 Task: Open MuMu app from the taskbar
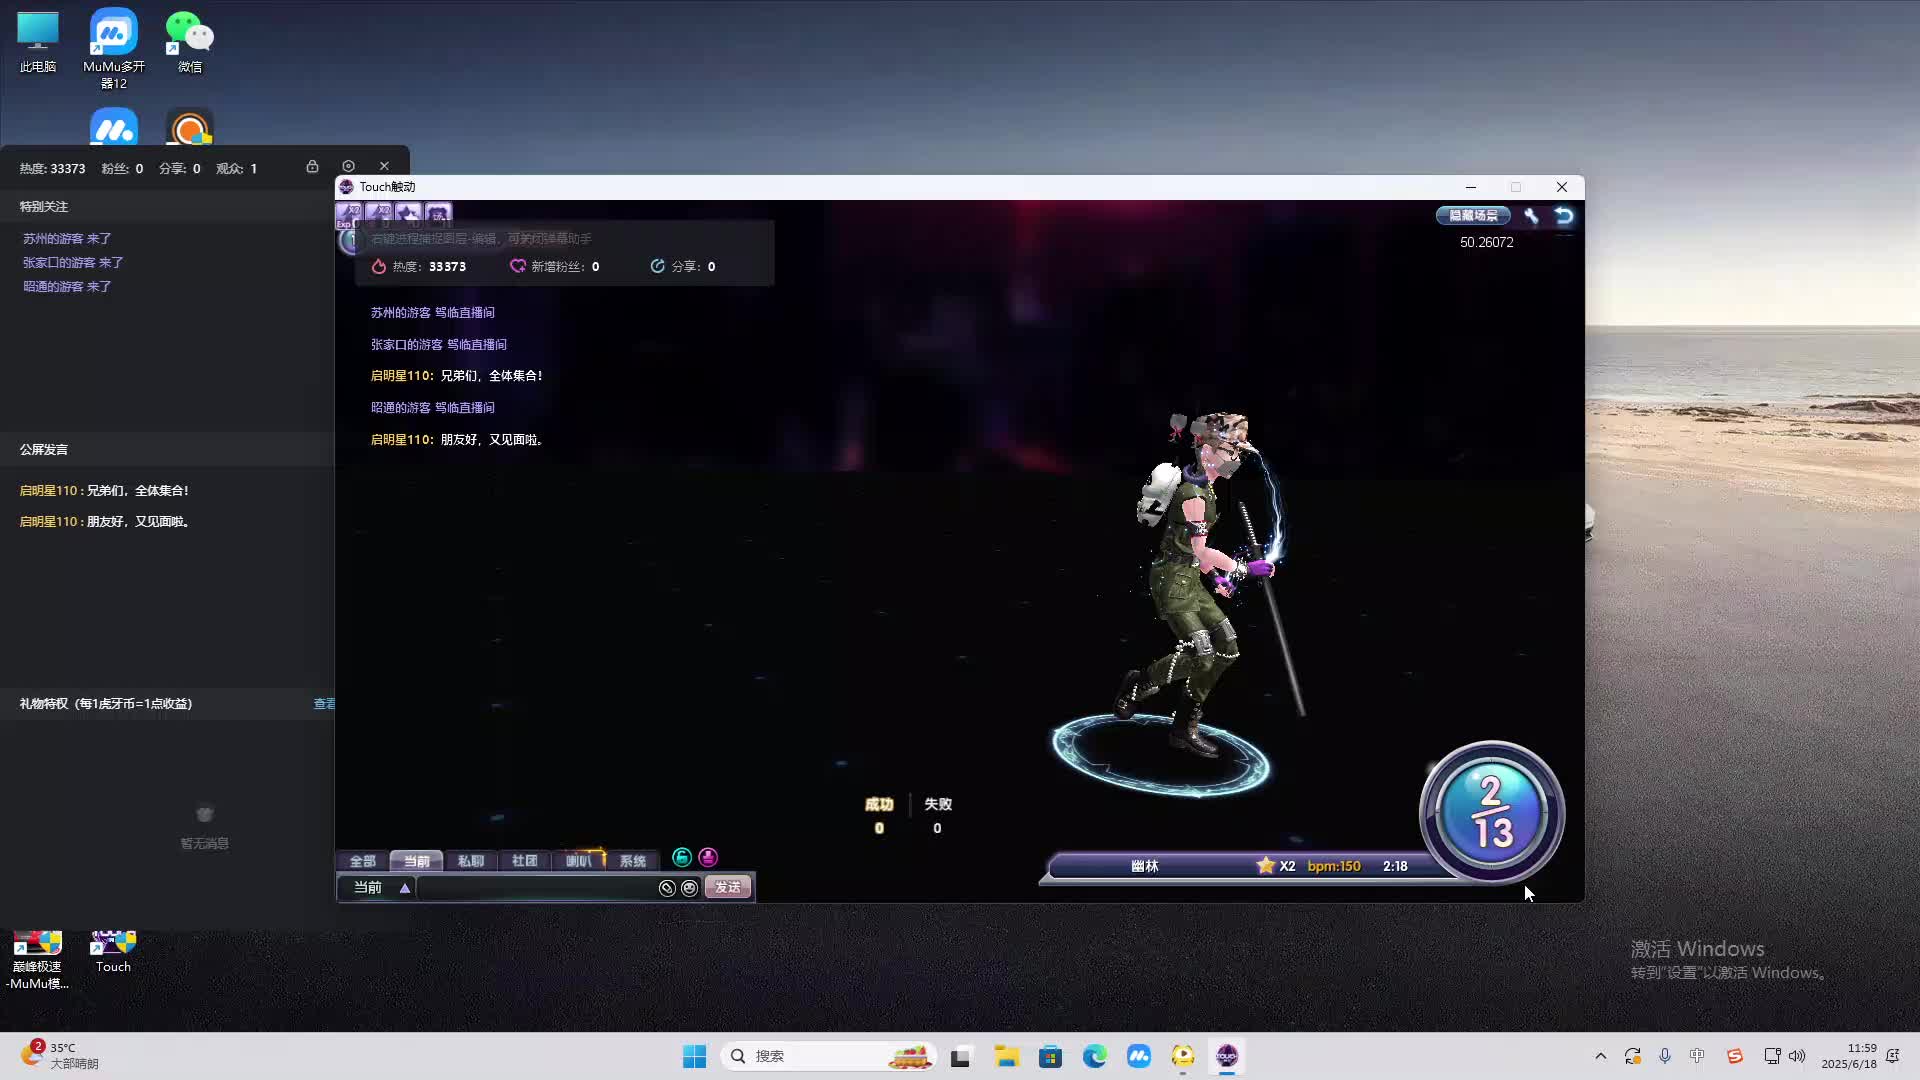point(1139,1056)
